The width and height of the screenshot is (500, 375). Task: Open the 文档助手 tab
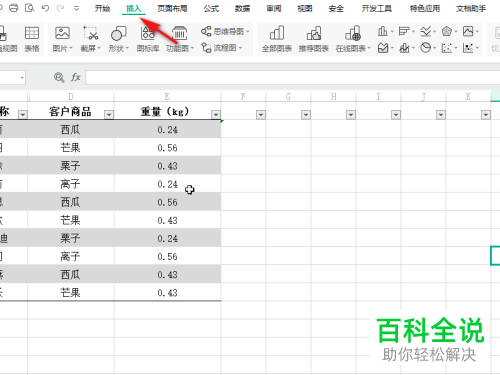(x=471, y=8)
